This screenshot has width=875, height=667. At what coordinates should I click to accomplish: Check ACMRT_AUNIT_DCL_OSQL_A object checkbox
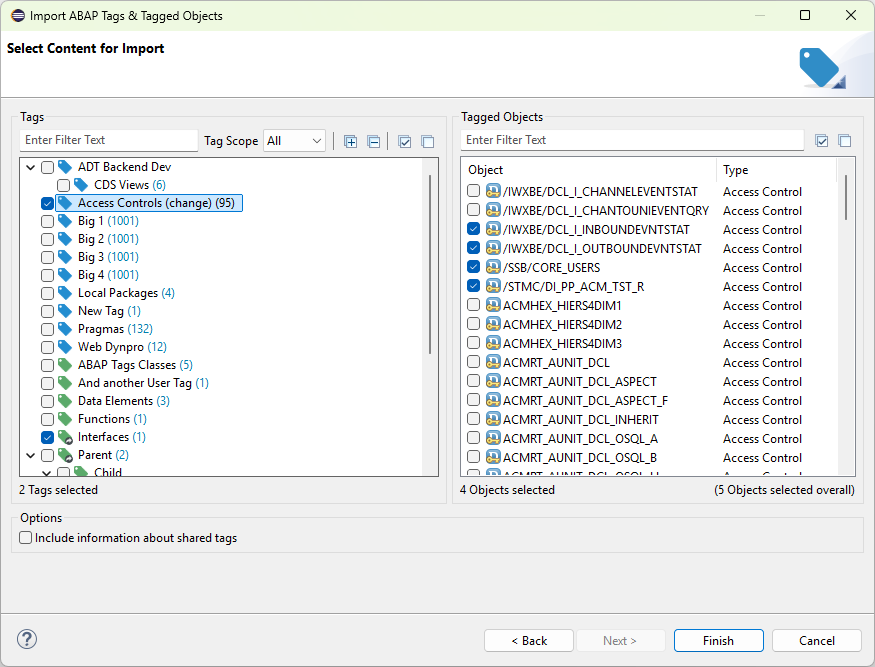coord(473,438)
